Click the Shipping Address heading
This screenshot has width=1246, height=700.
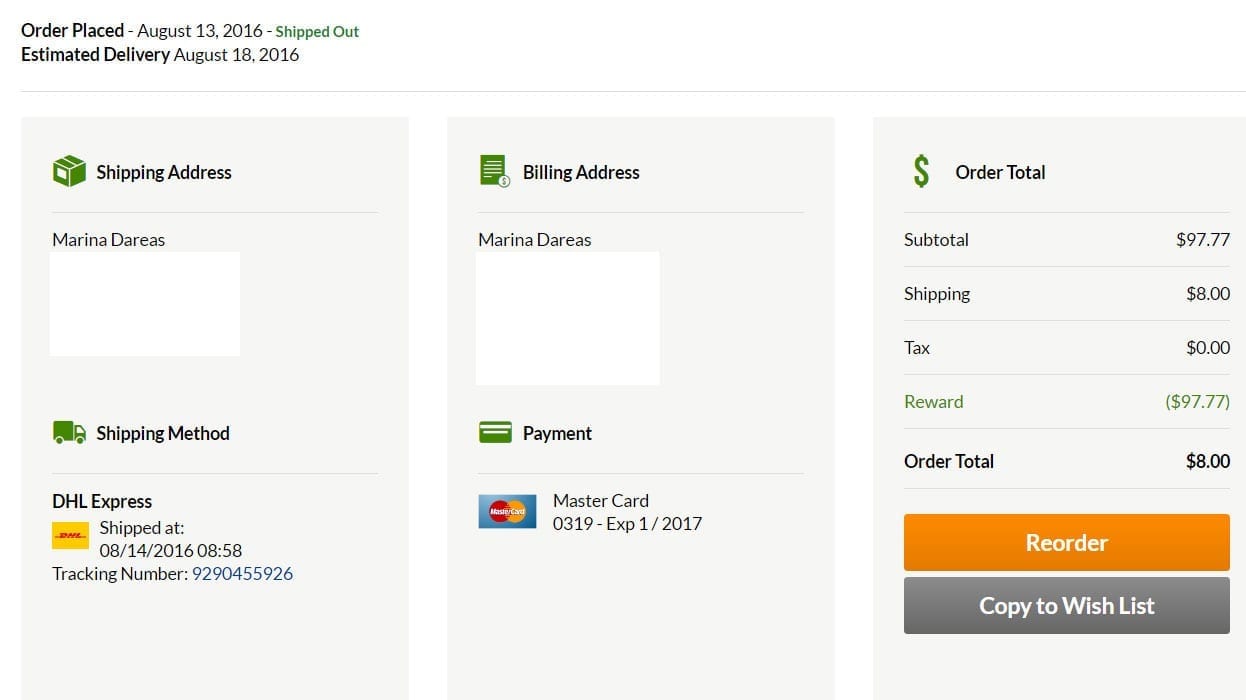tap(164, 172)
